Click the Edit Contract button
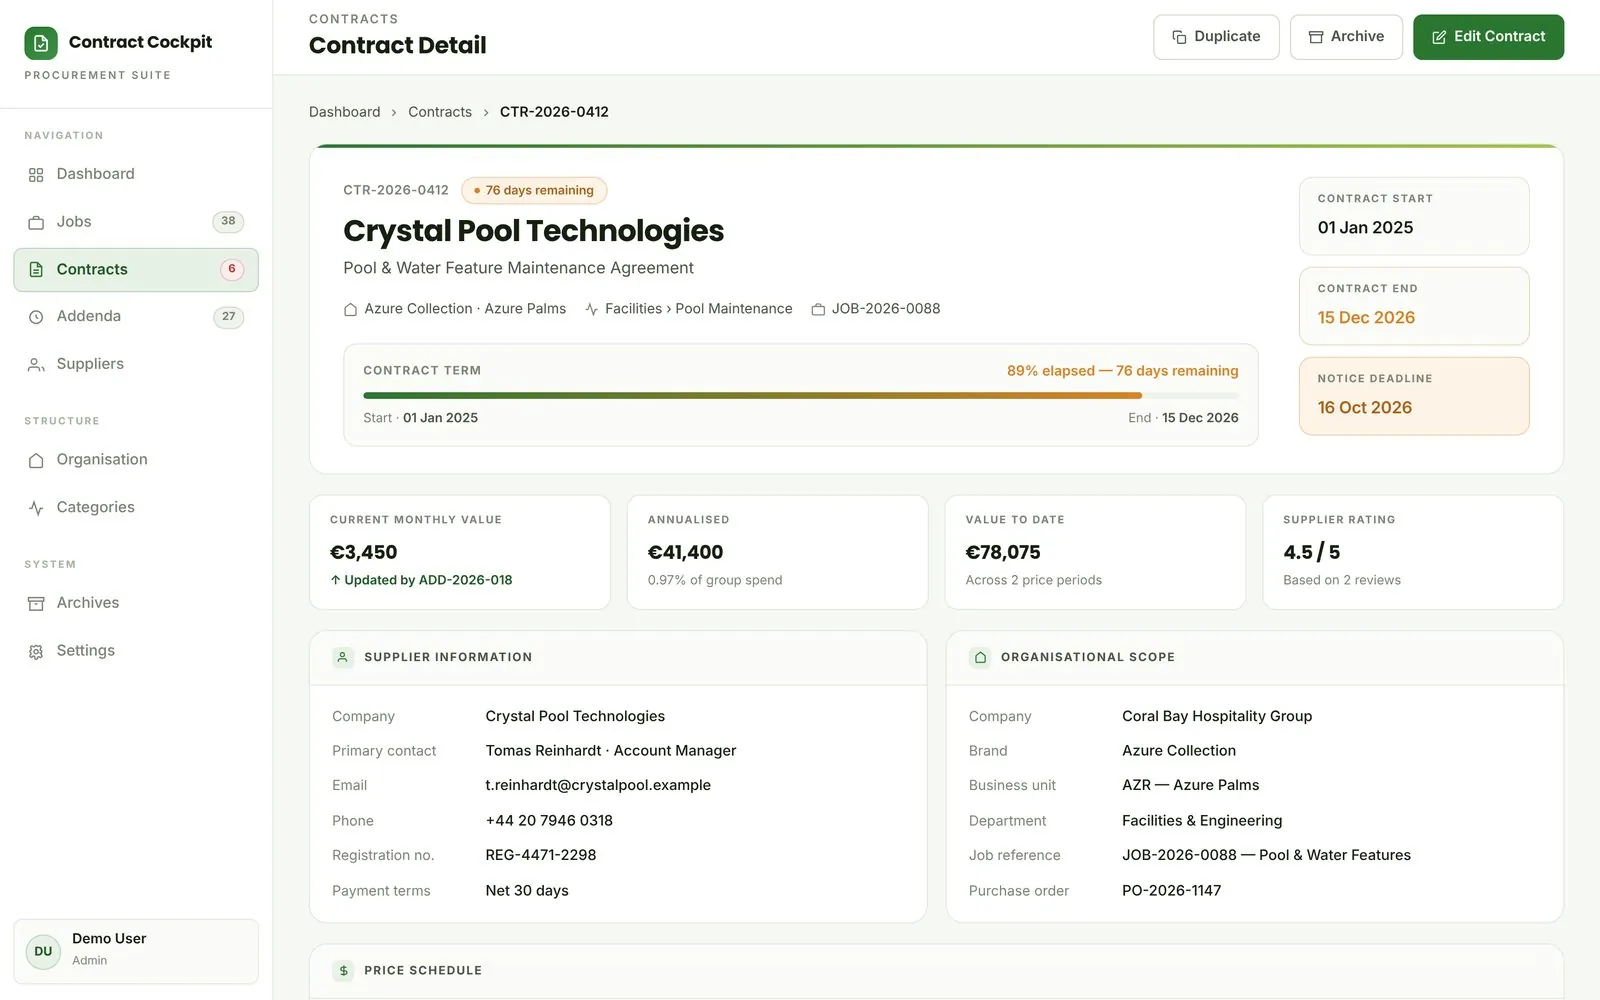The width and height of the screenshot is (1600, 1000). [1488, 37]
